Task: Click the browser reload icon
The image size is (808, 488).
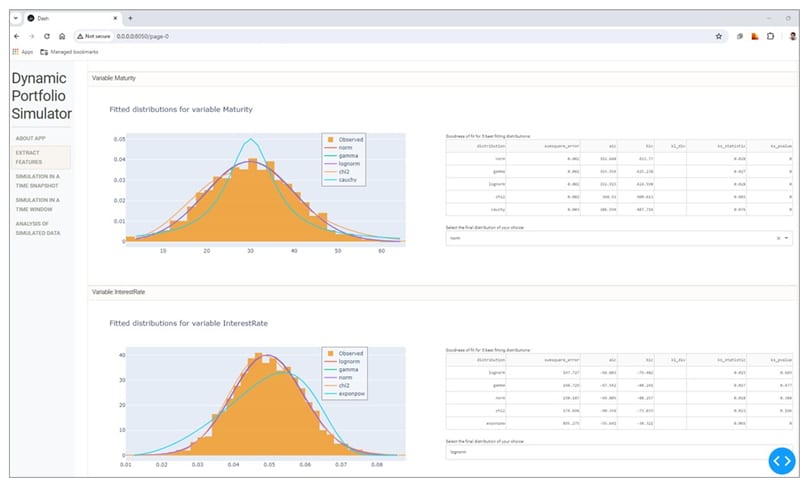Action: pos(47,35)
